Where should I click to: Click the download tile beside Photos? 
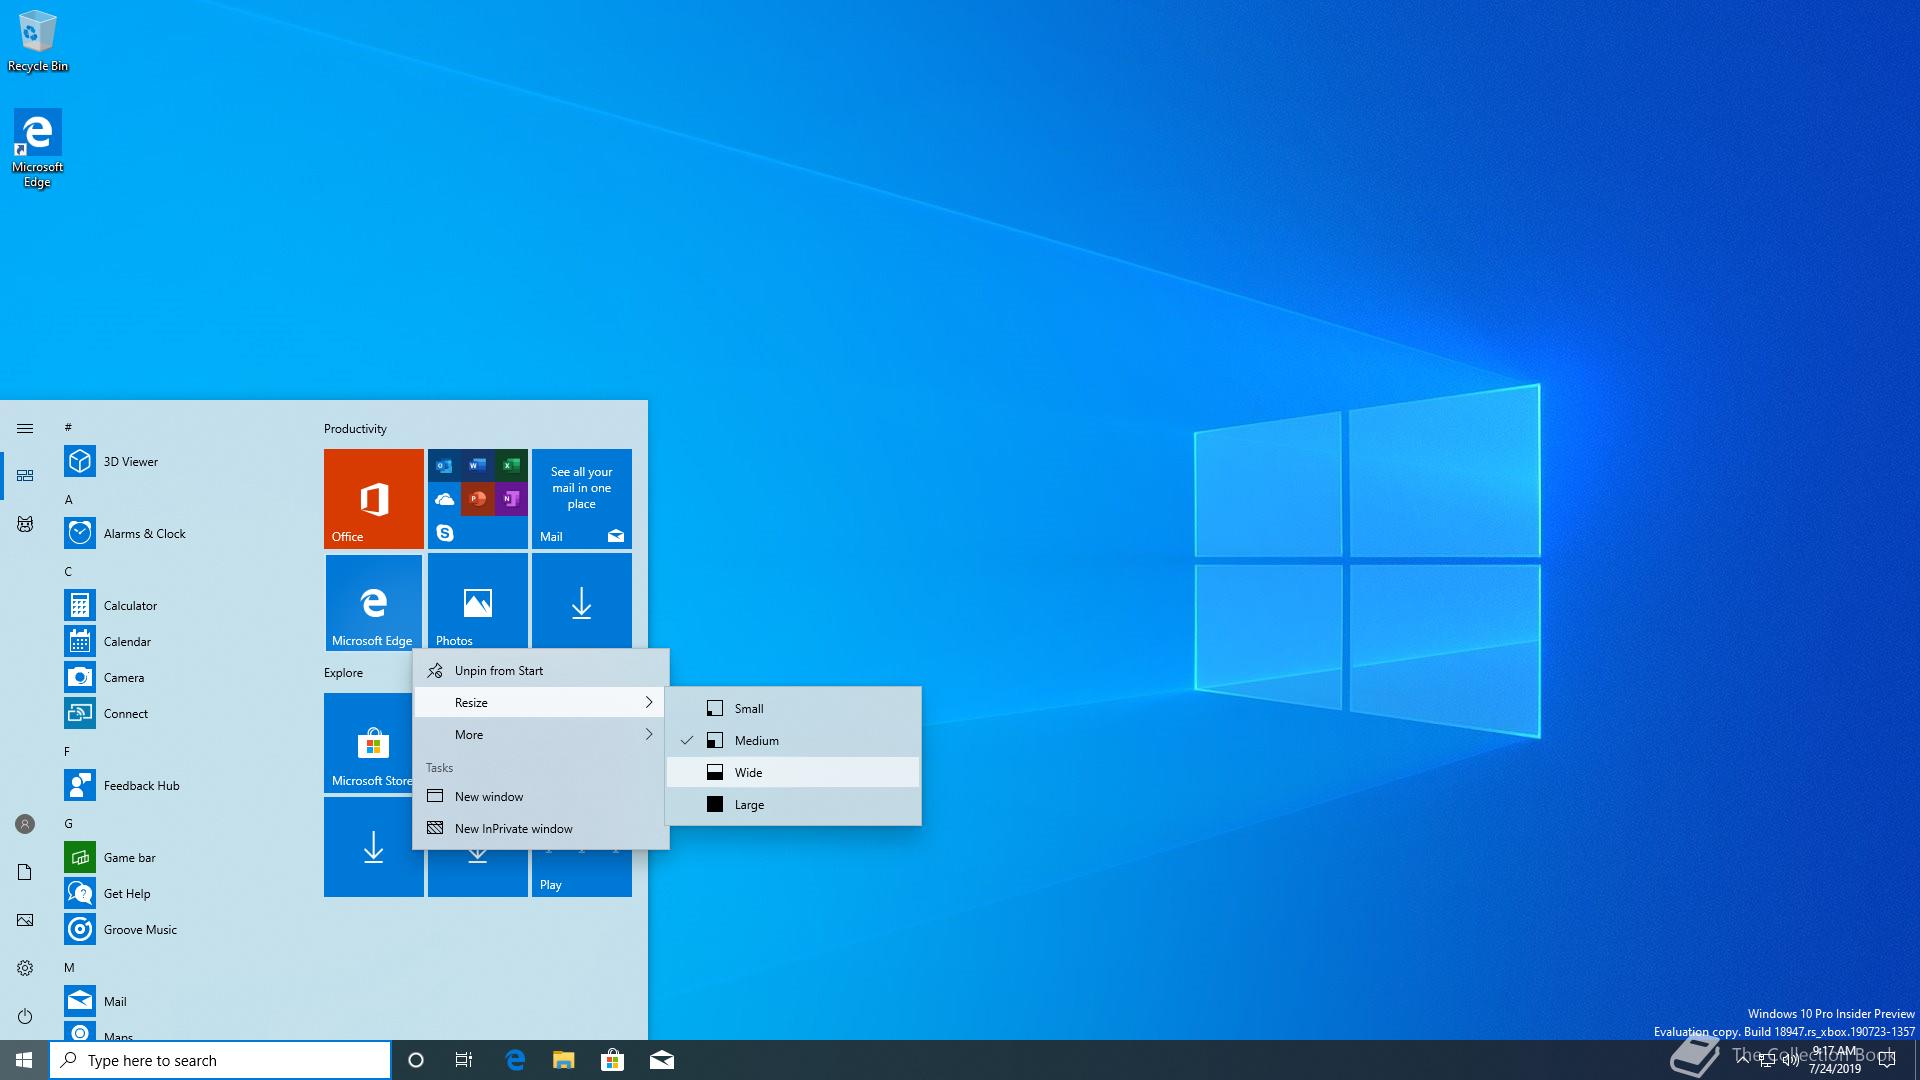coord(582,600)
